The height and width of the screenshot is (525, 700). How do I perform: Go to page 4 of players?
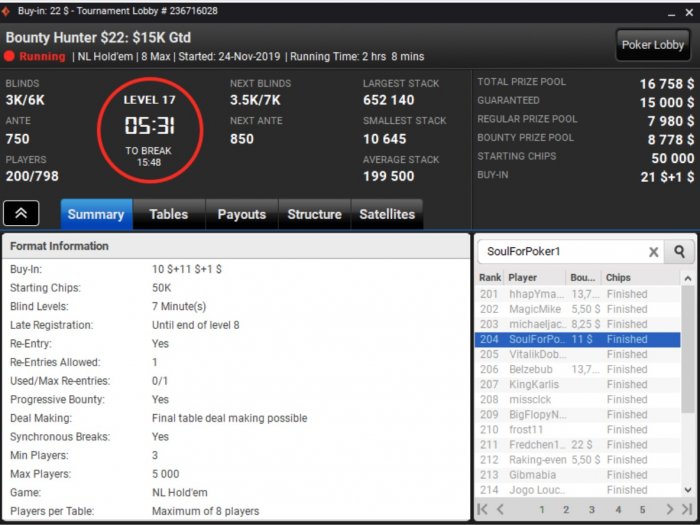click(618, 509)
